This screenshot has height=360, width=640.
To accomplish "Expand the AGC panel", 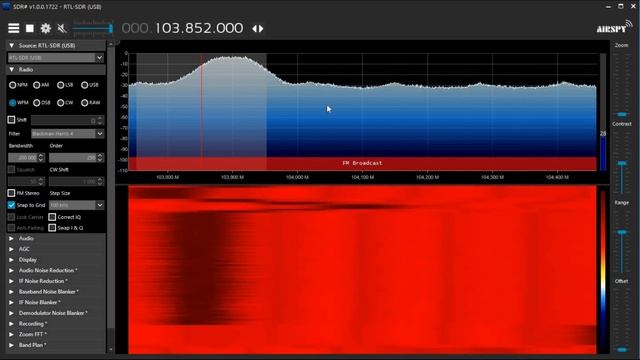I will coord(11,249).
